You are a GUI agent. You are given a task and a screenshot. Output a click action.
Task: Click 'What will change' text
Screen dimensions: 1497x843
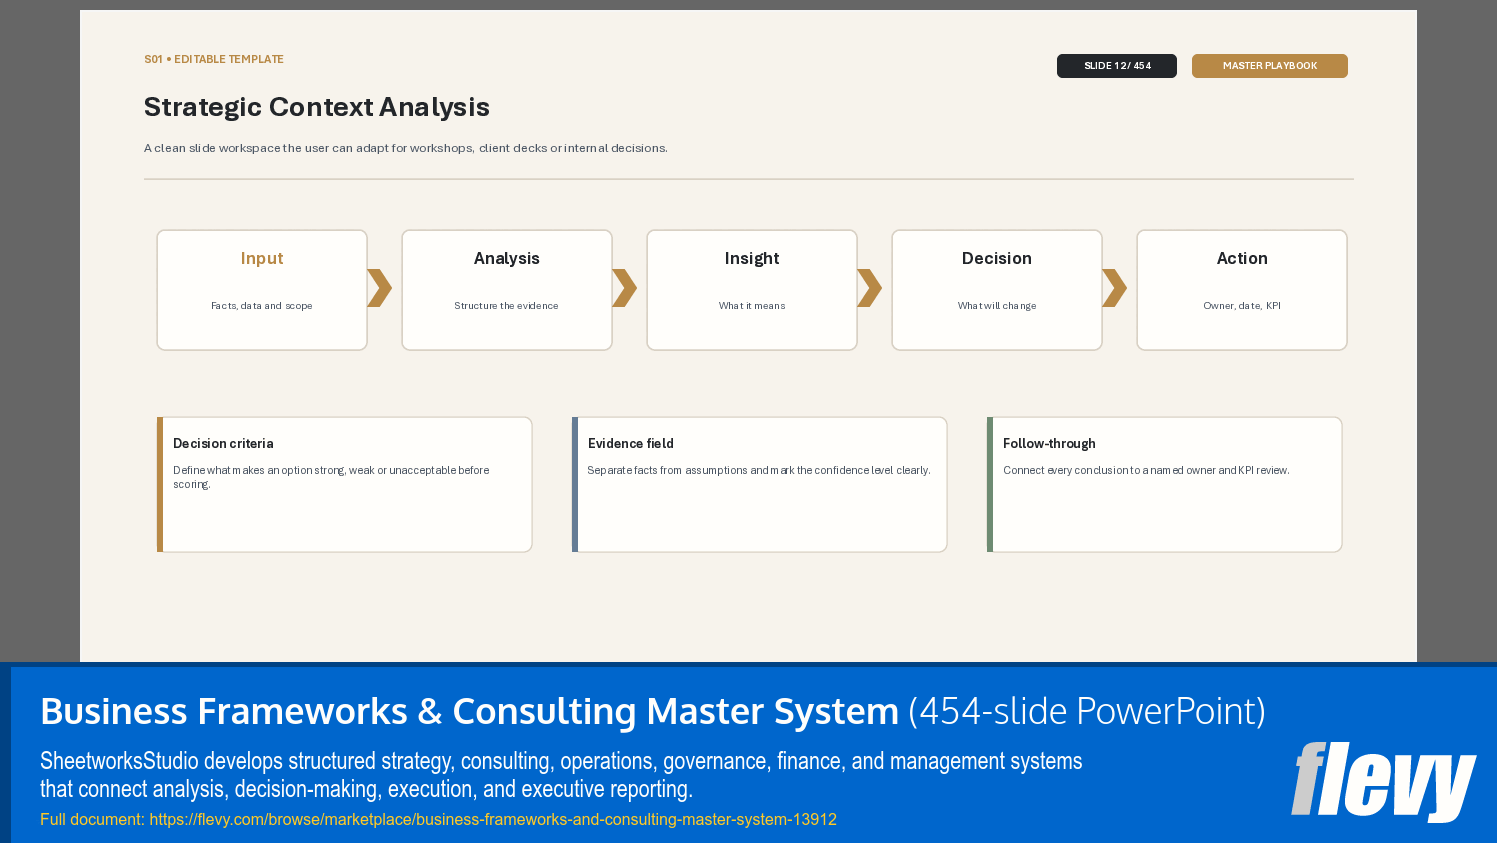[997, 306]
